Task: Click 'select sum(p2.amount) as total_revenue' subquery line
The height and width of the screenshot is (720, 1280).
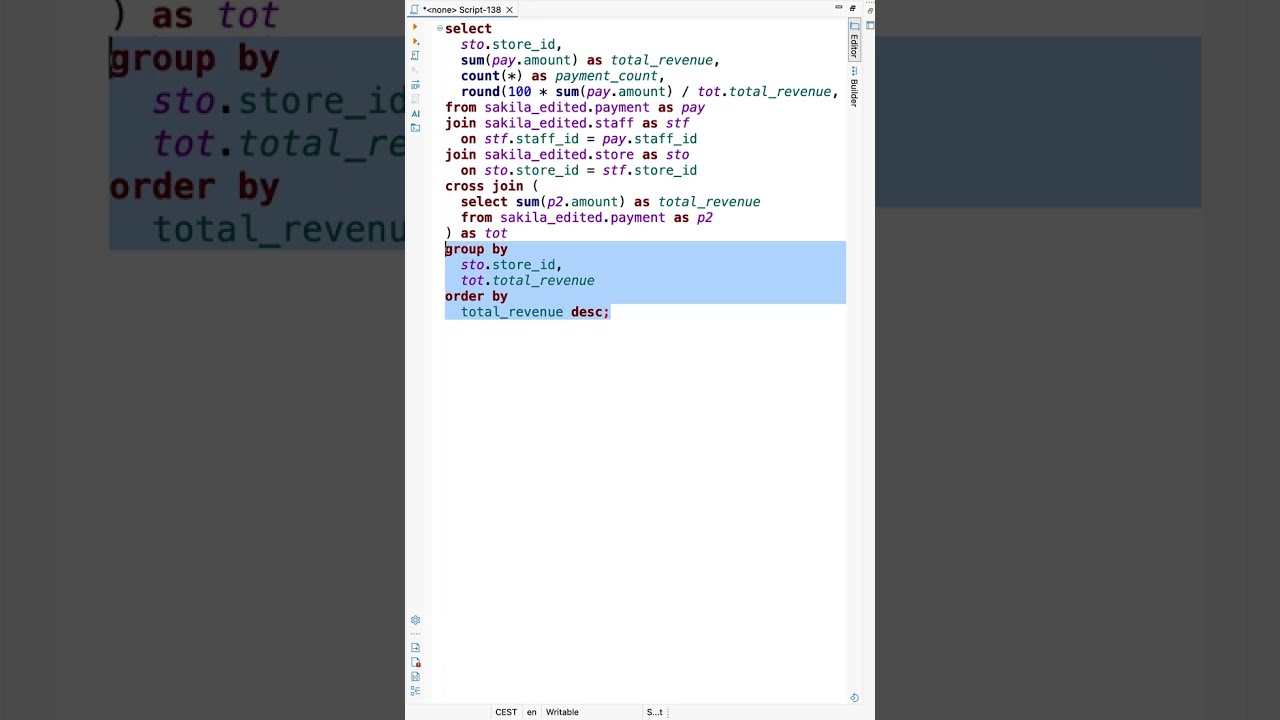Action: pos(610,202)
